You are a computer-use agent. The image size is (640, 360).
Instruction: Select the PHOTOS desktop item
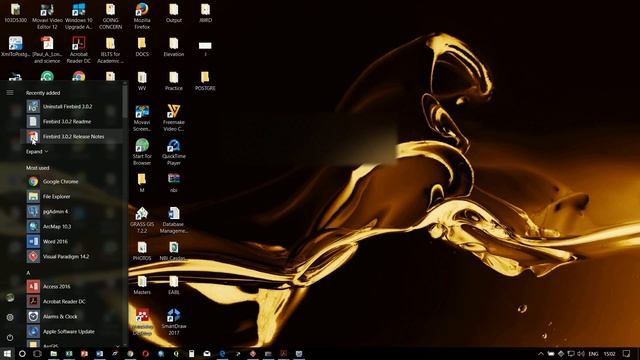(142, 251)
